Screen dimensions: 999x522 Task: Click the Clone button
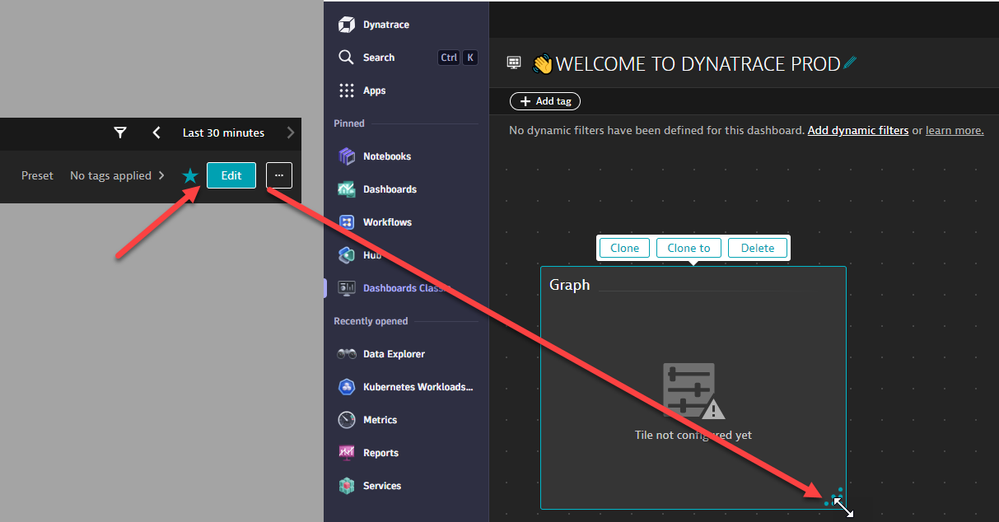coord(624,248)
